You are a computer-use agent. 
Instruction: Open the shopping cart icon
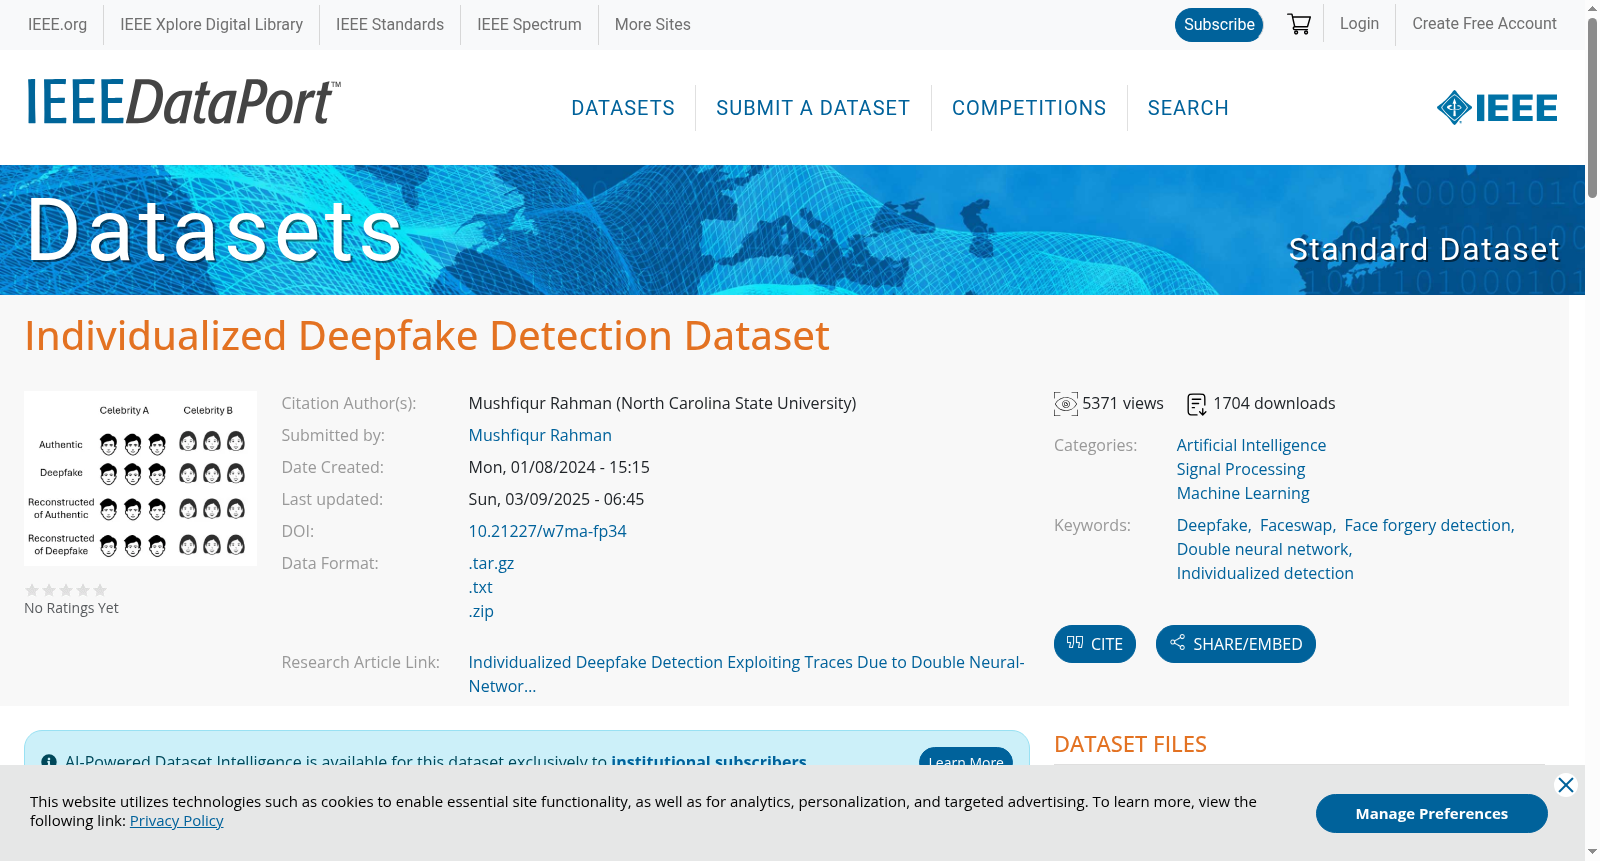pos(1299,24)
